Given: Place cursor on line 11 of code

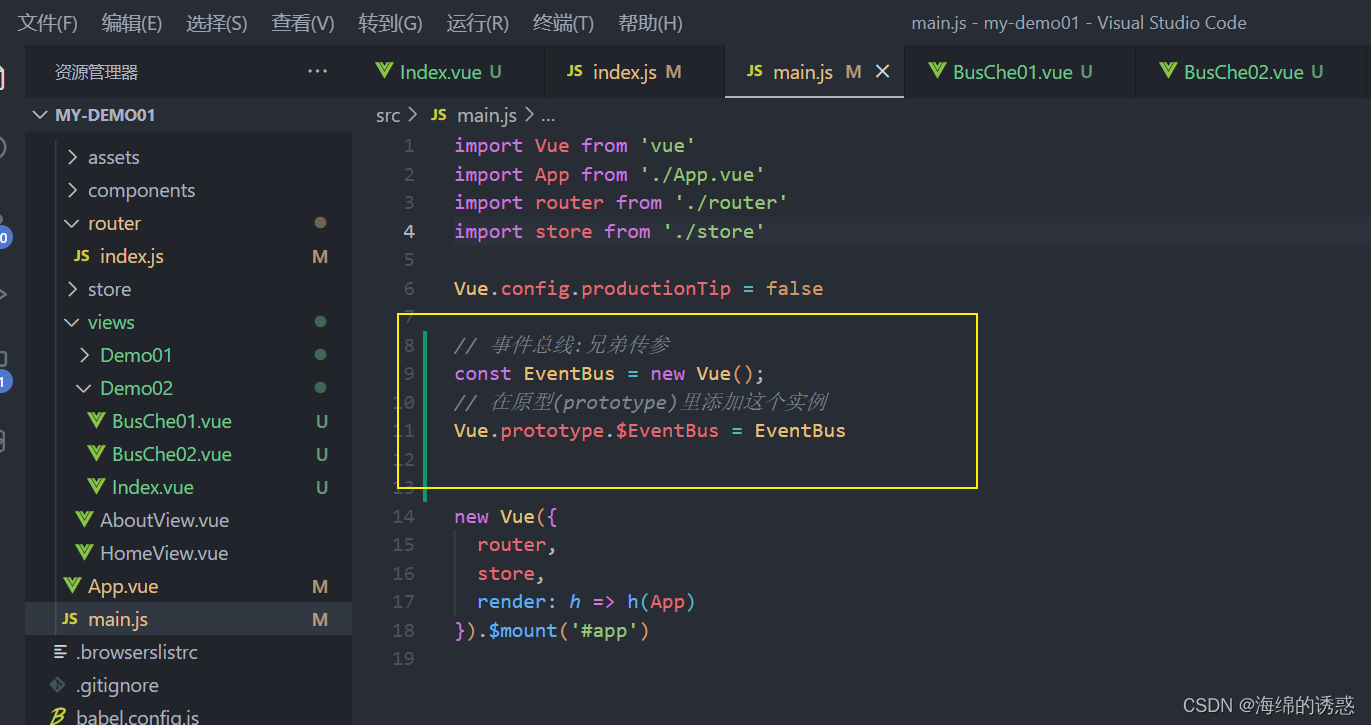Looking at the screenshot, I should (649, 431).
